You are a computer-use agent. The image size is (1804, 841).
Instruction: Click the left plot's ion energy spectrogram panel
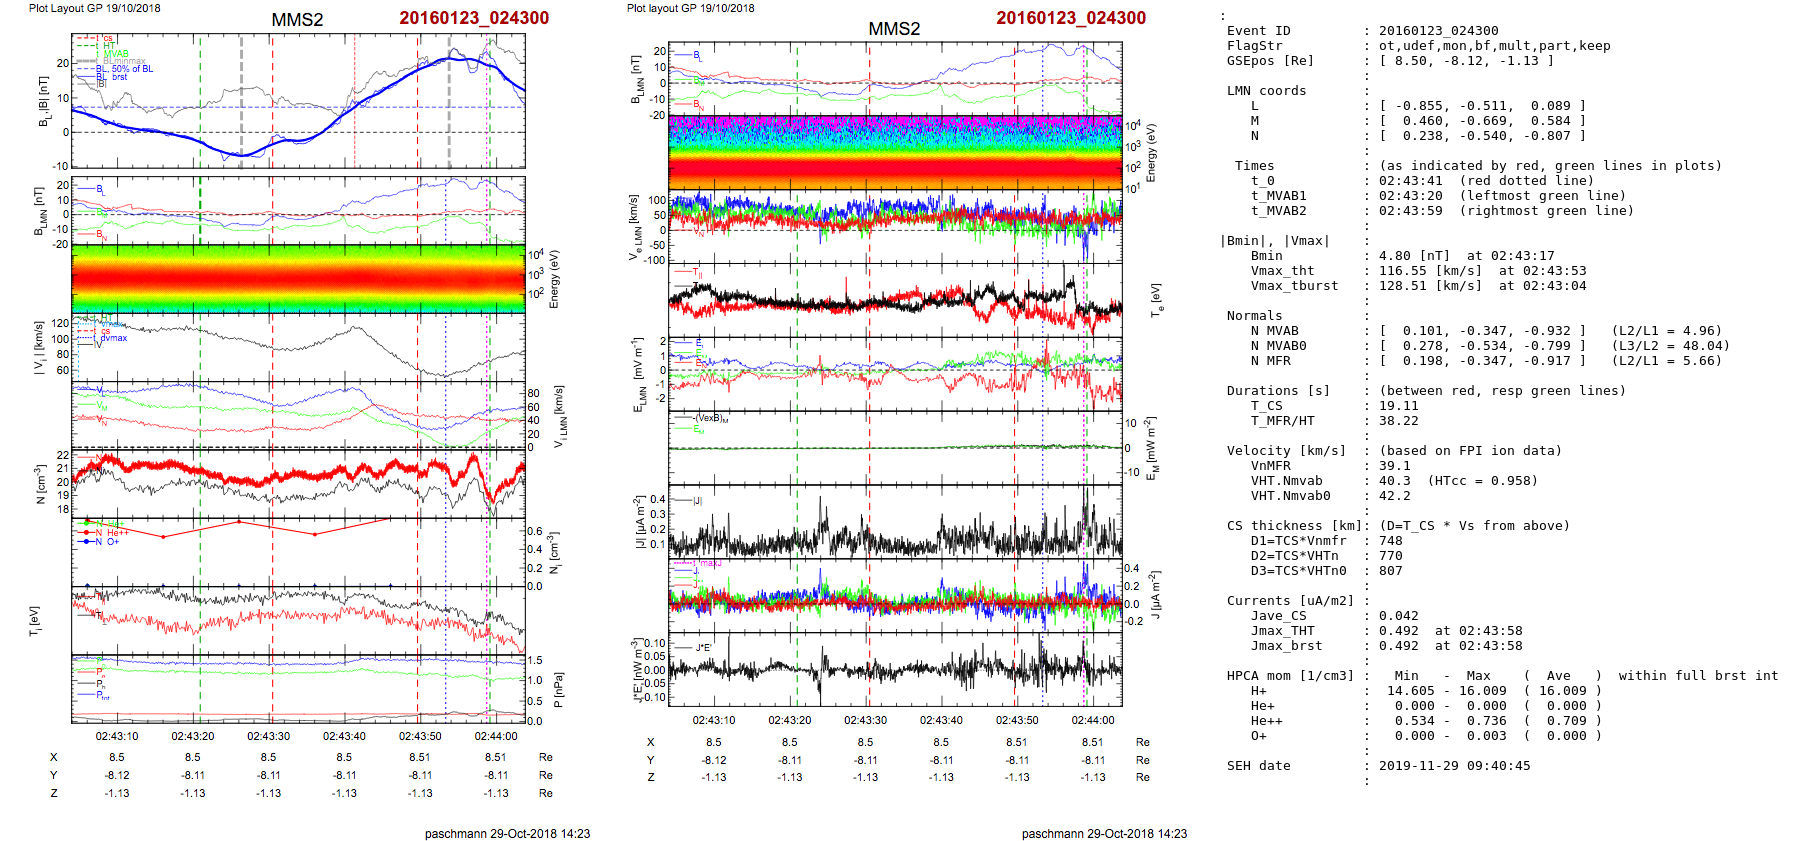click(x=298, y=279)
